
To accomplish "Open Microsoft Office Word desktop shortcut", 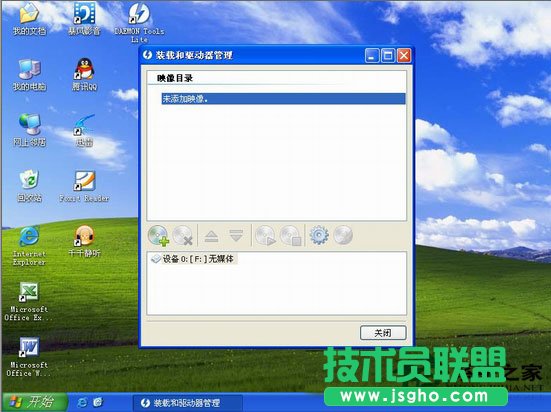I will click(x=29, y=357).
